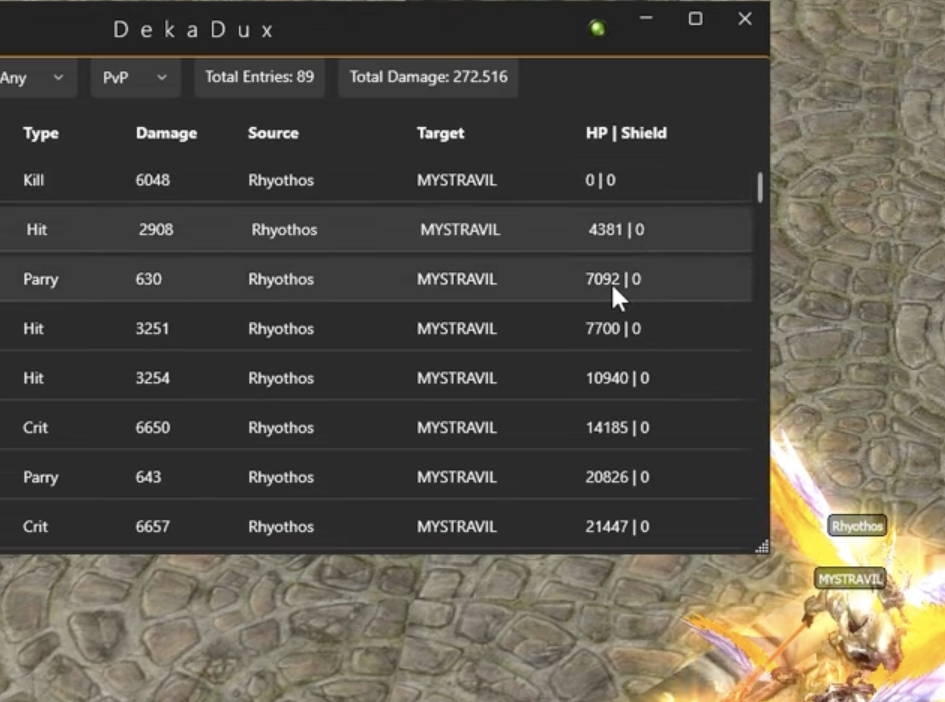Select HP value 10940 | 0
Screen dimensions: 945x702
[617, 378]
